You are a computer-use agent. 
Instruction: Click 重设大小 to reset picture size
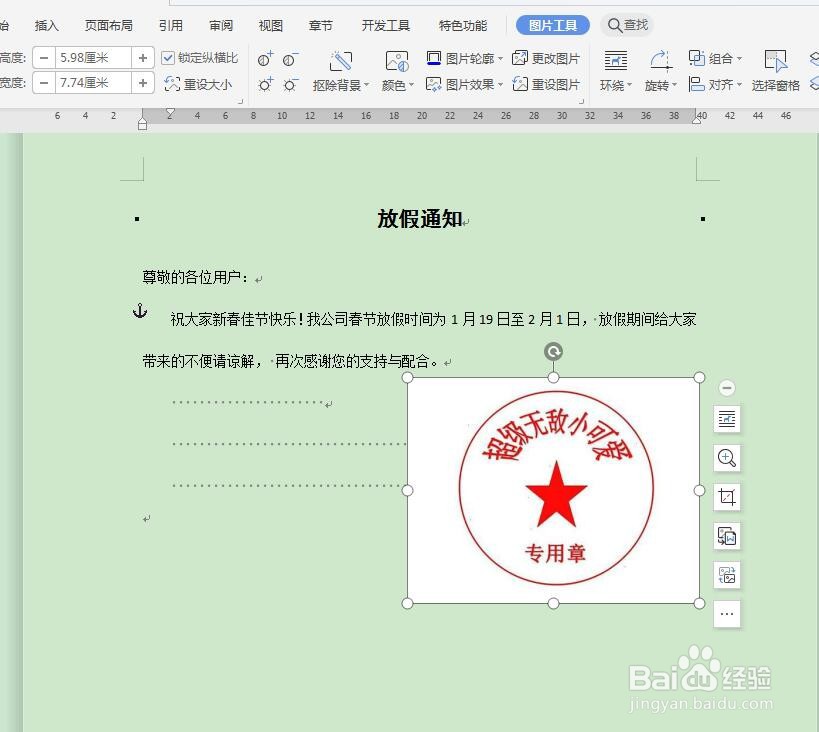(x=199, y=84)
